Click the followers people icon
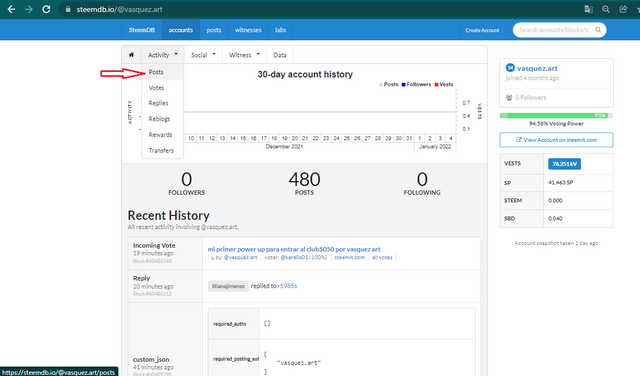 pos(509,98)
